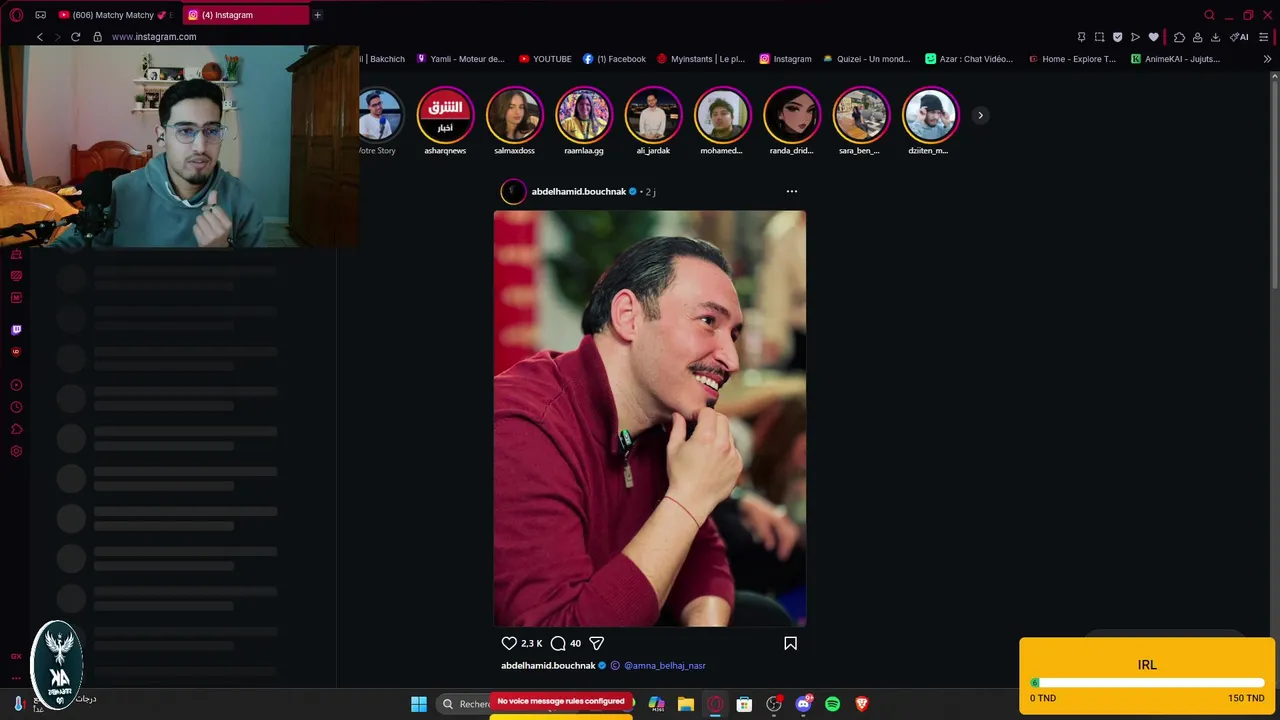This screenshot has height=720, width=1280.
Task: Open the post's three-dot options menu
Action: click(x=792, y=191)
